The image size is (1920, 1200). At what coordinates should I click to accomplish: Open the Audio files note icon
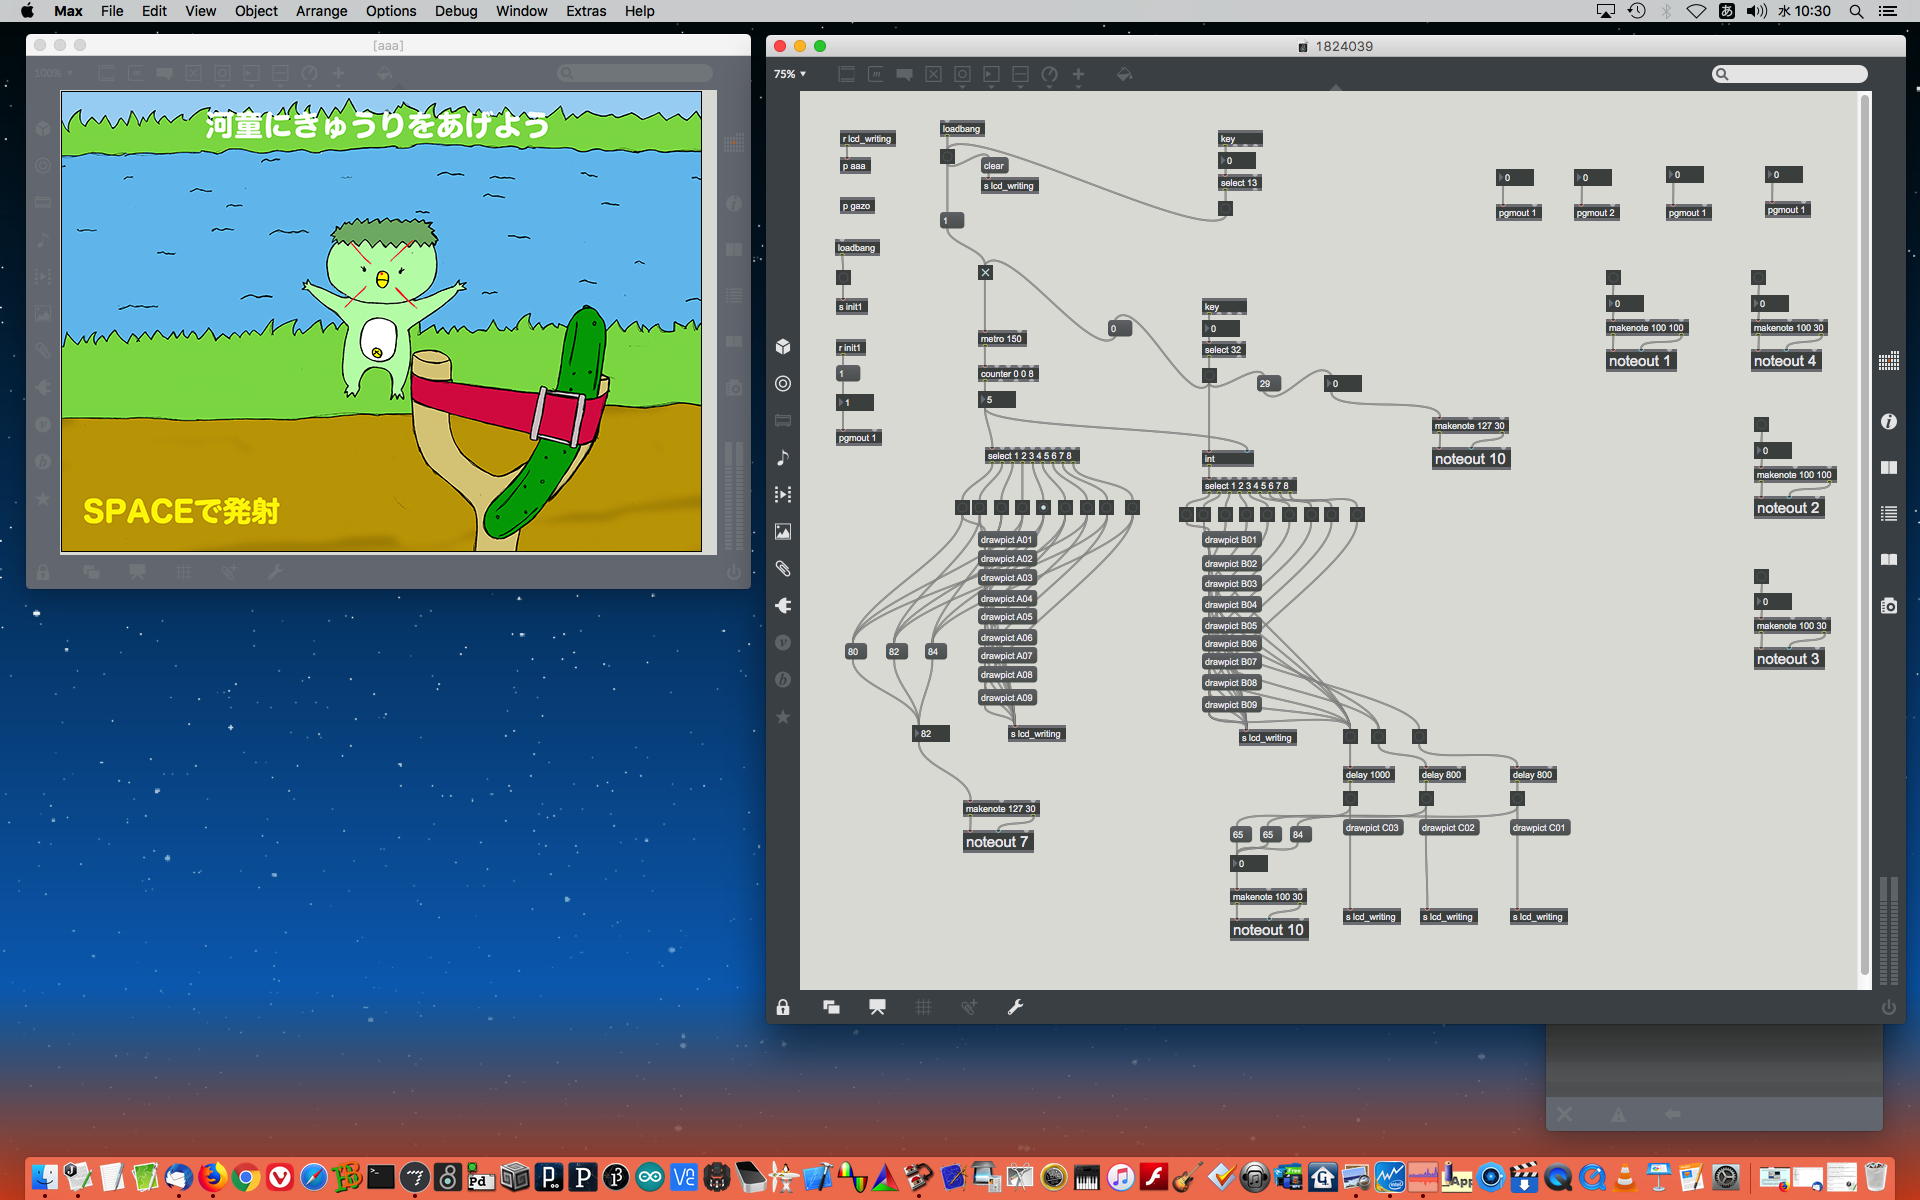783,458
